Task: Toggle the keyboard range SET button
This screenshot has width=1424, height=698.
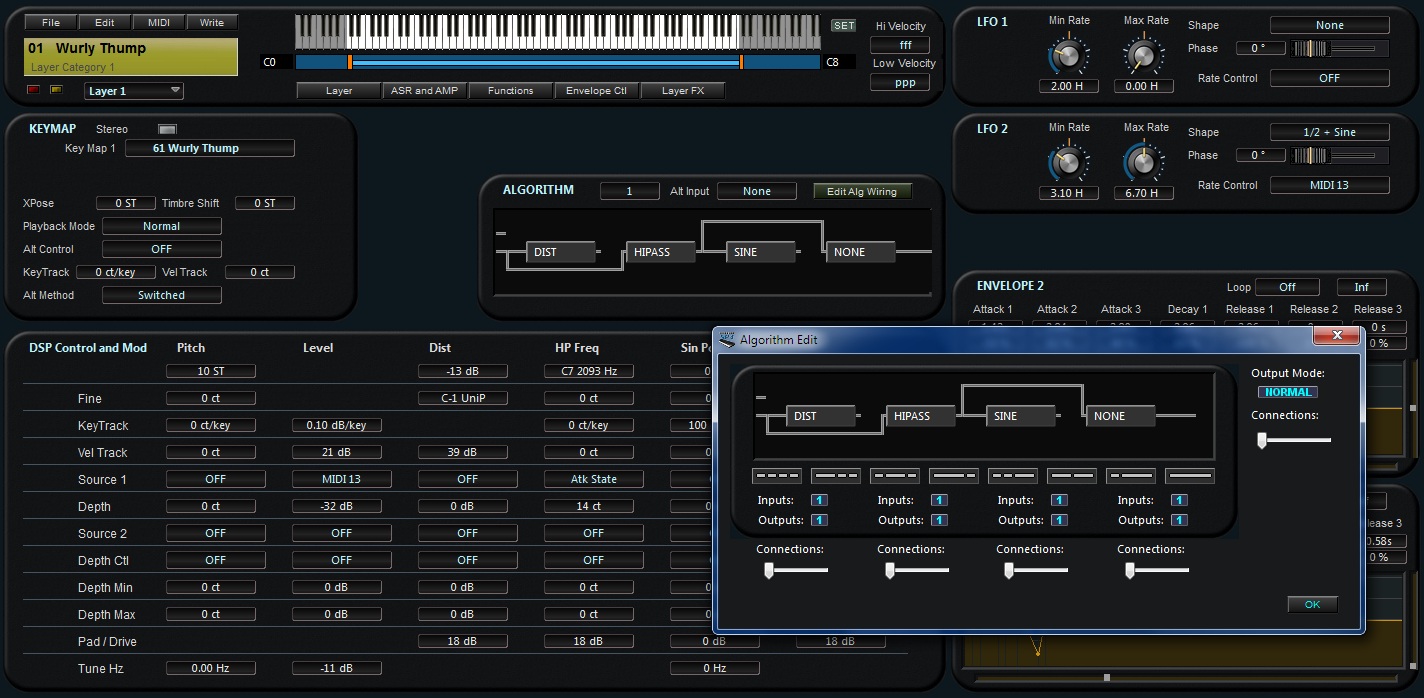Action: coord(843,26)
